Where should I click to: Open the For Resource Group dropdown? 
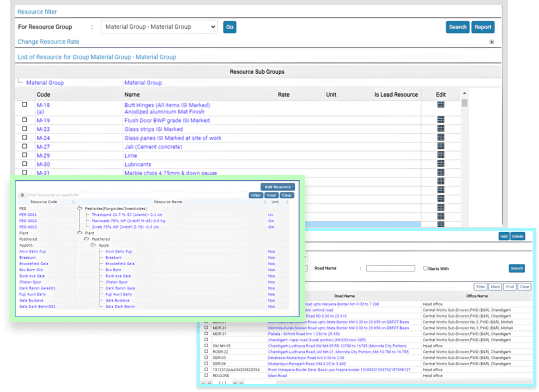(x=159, y=27)
